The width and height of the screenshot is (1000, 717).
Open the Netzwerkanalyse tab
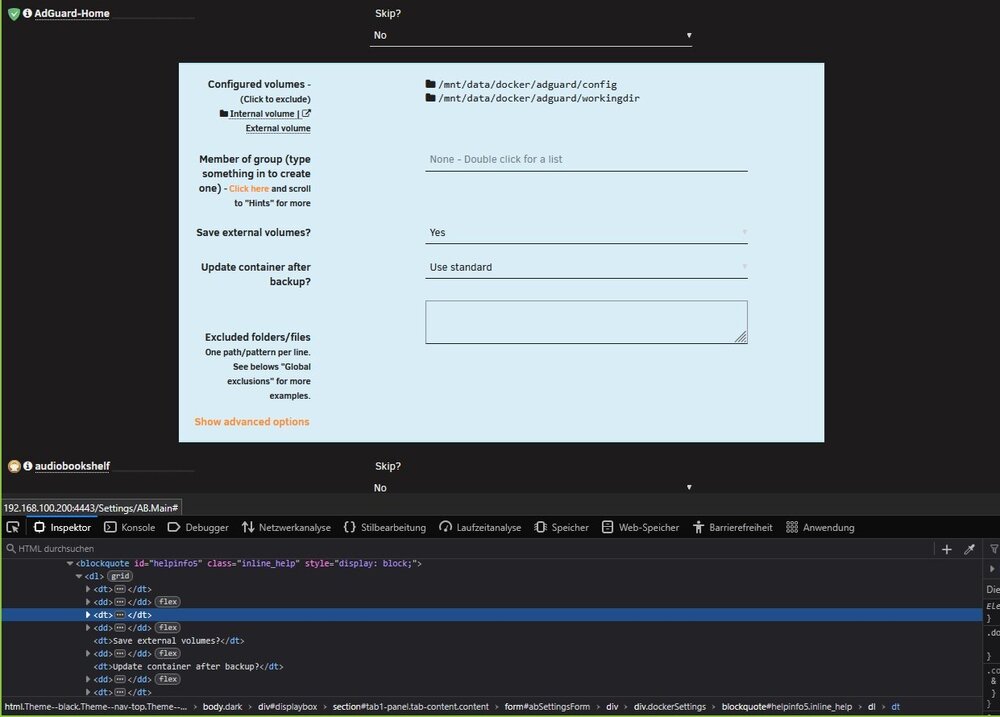click(x=286, y=528)
